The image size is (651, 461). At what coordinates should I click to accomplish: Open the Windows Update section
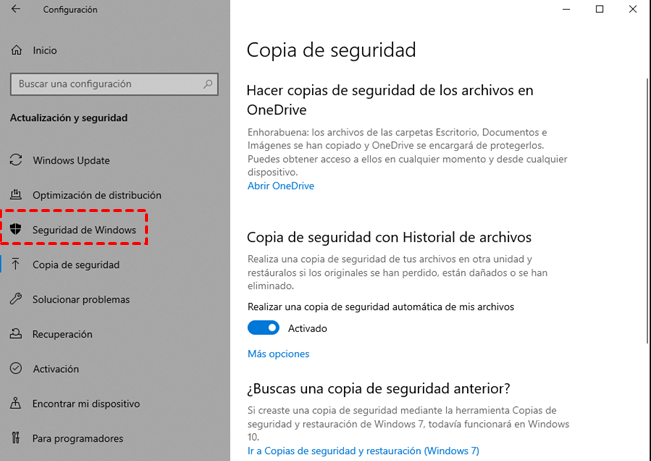[71, 160]
